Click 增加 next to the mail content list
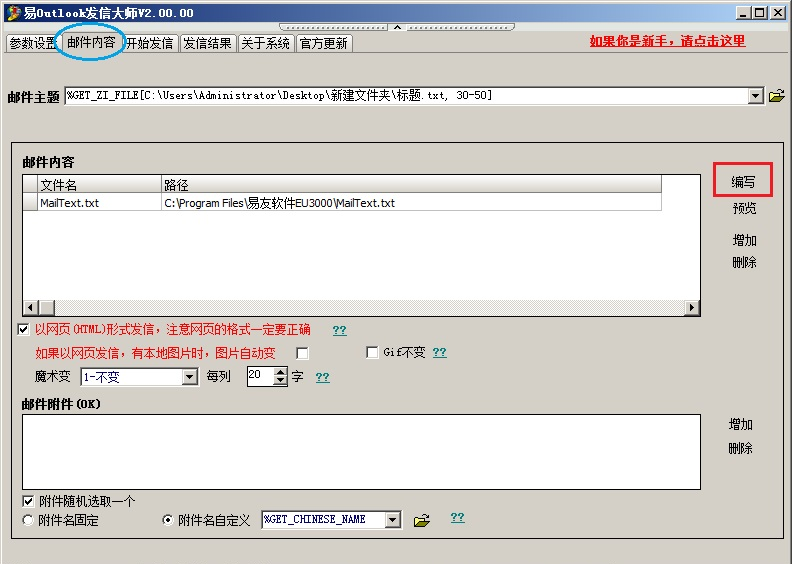The width and height of the screenshot is (792, 564). (x=745, y=240)
